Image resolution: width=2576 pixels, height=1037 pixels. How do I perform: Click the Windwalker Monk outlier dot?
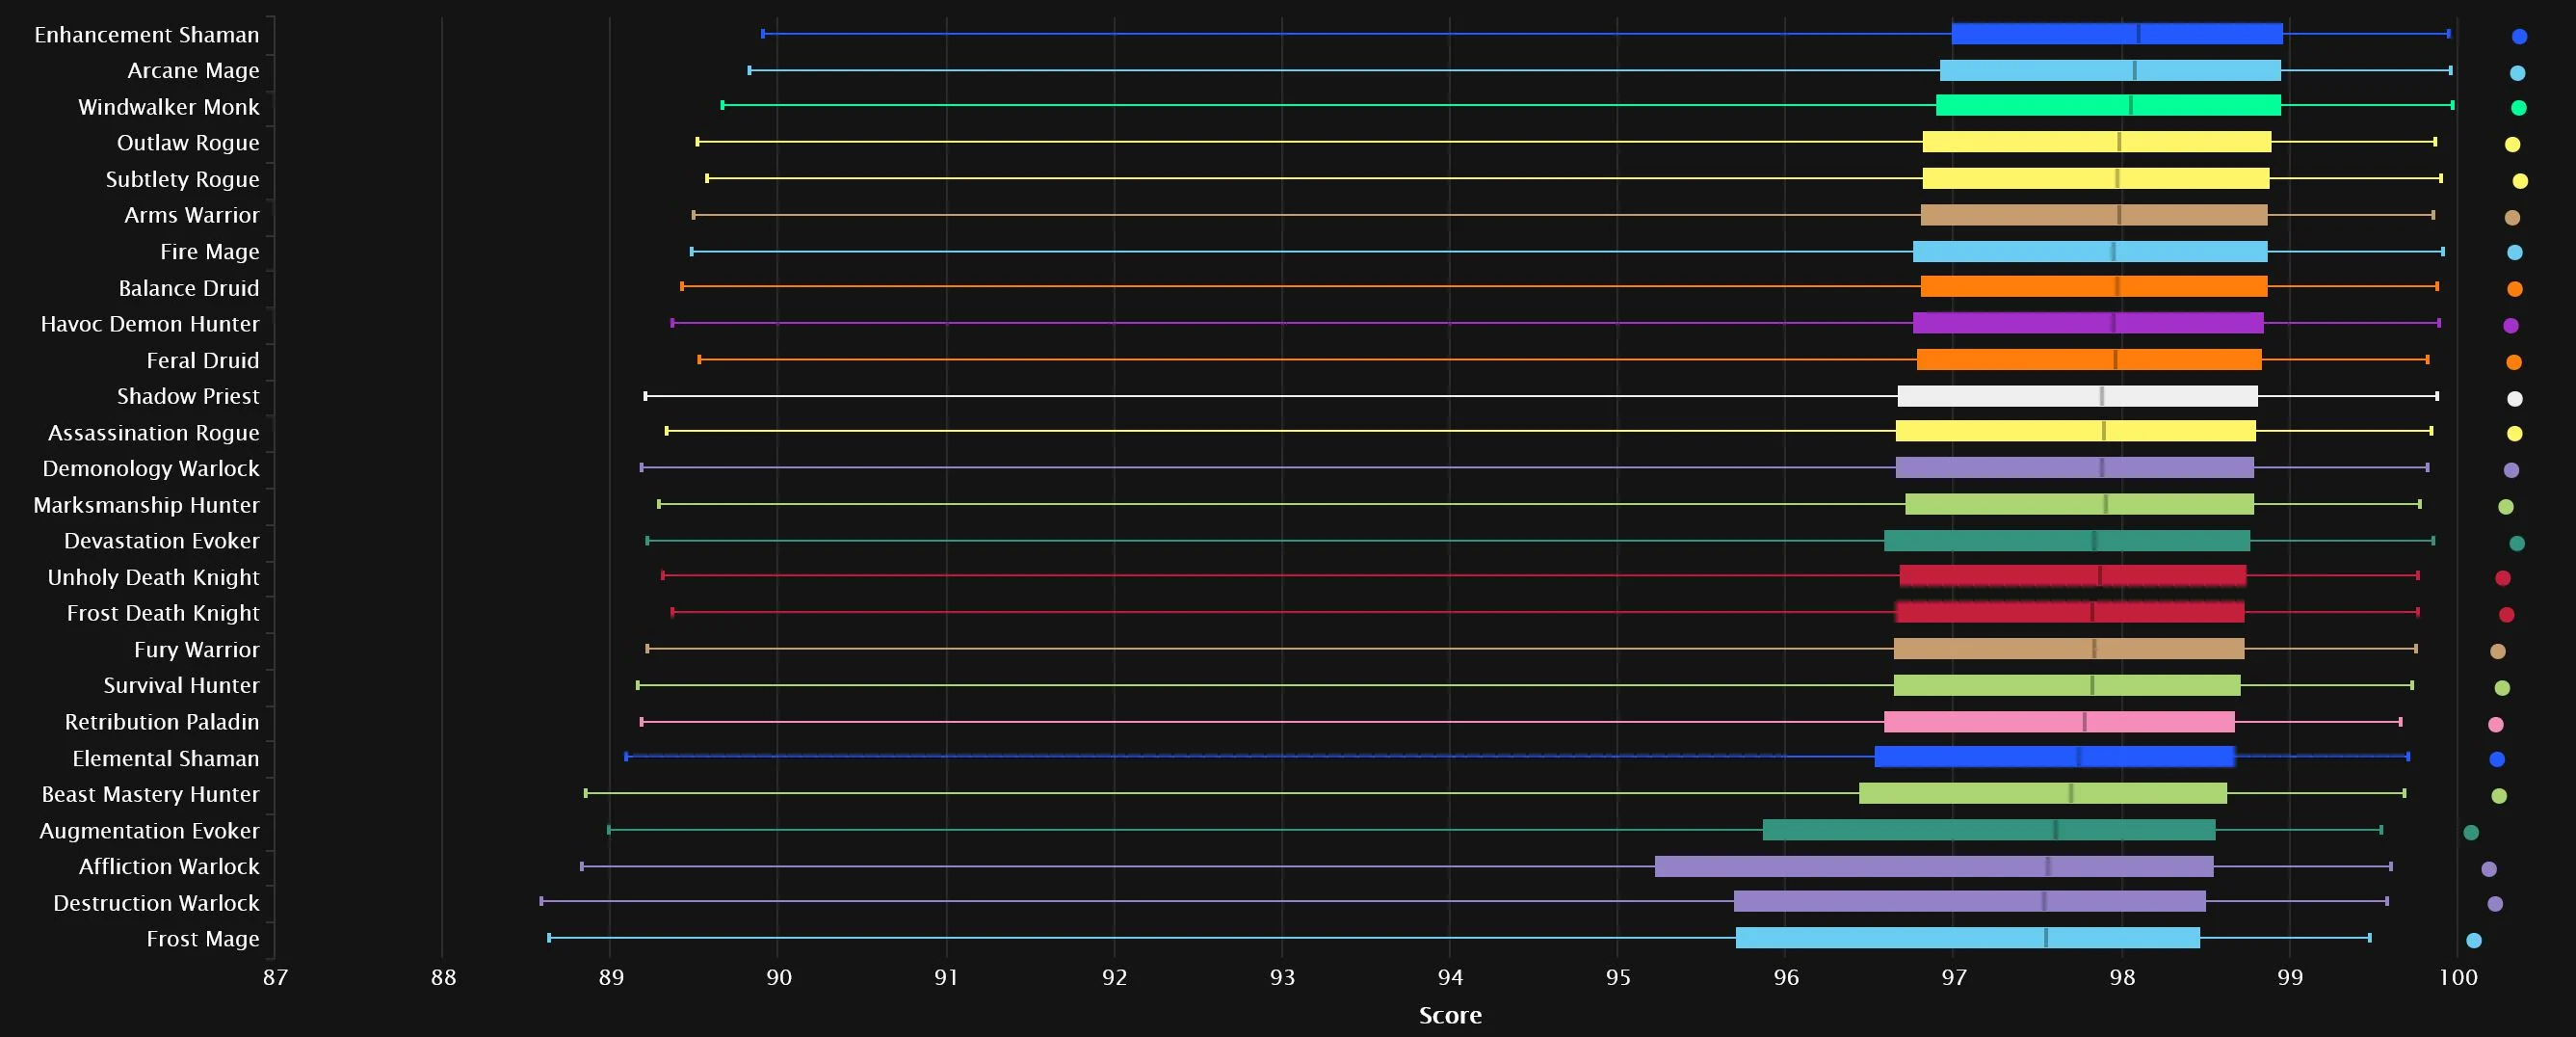pos(2519,108)
